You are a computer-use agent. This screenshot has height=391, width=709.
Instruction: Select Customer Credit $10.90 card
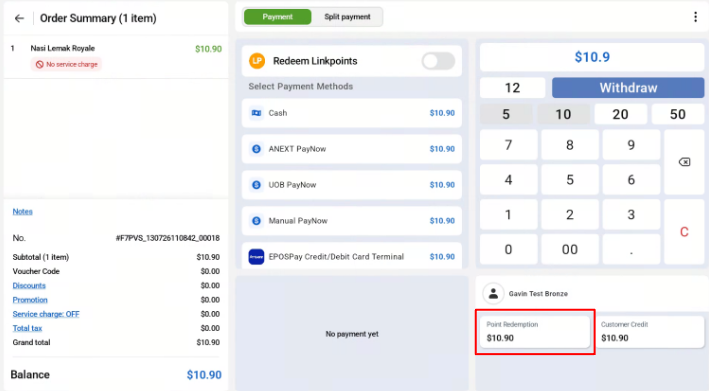(650, 332)
